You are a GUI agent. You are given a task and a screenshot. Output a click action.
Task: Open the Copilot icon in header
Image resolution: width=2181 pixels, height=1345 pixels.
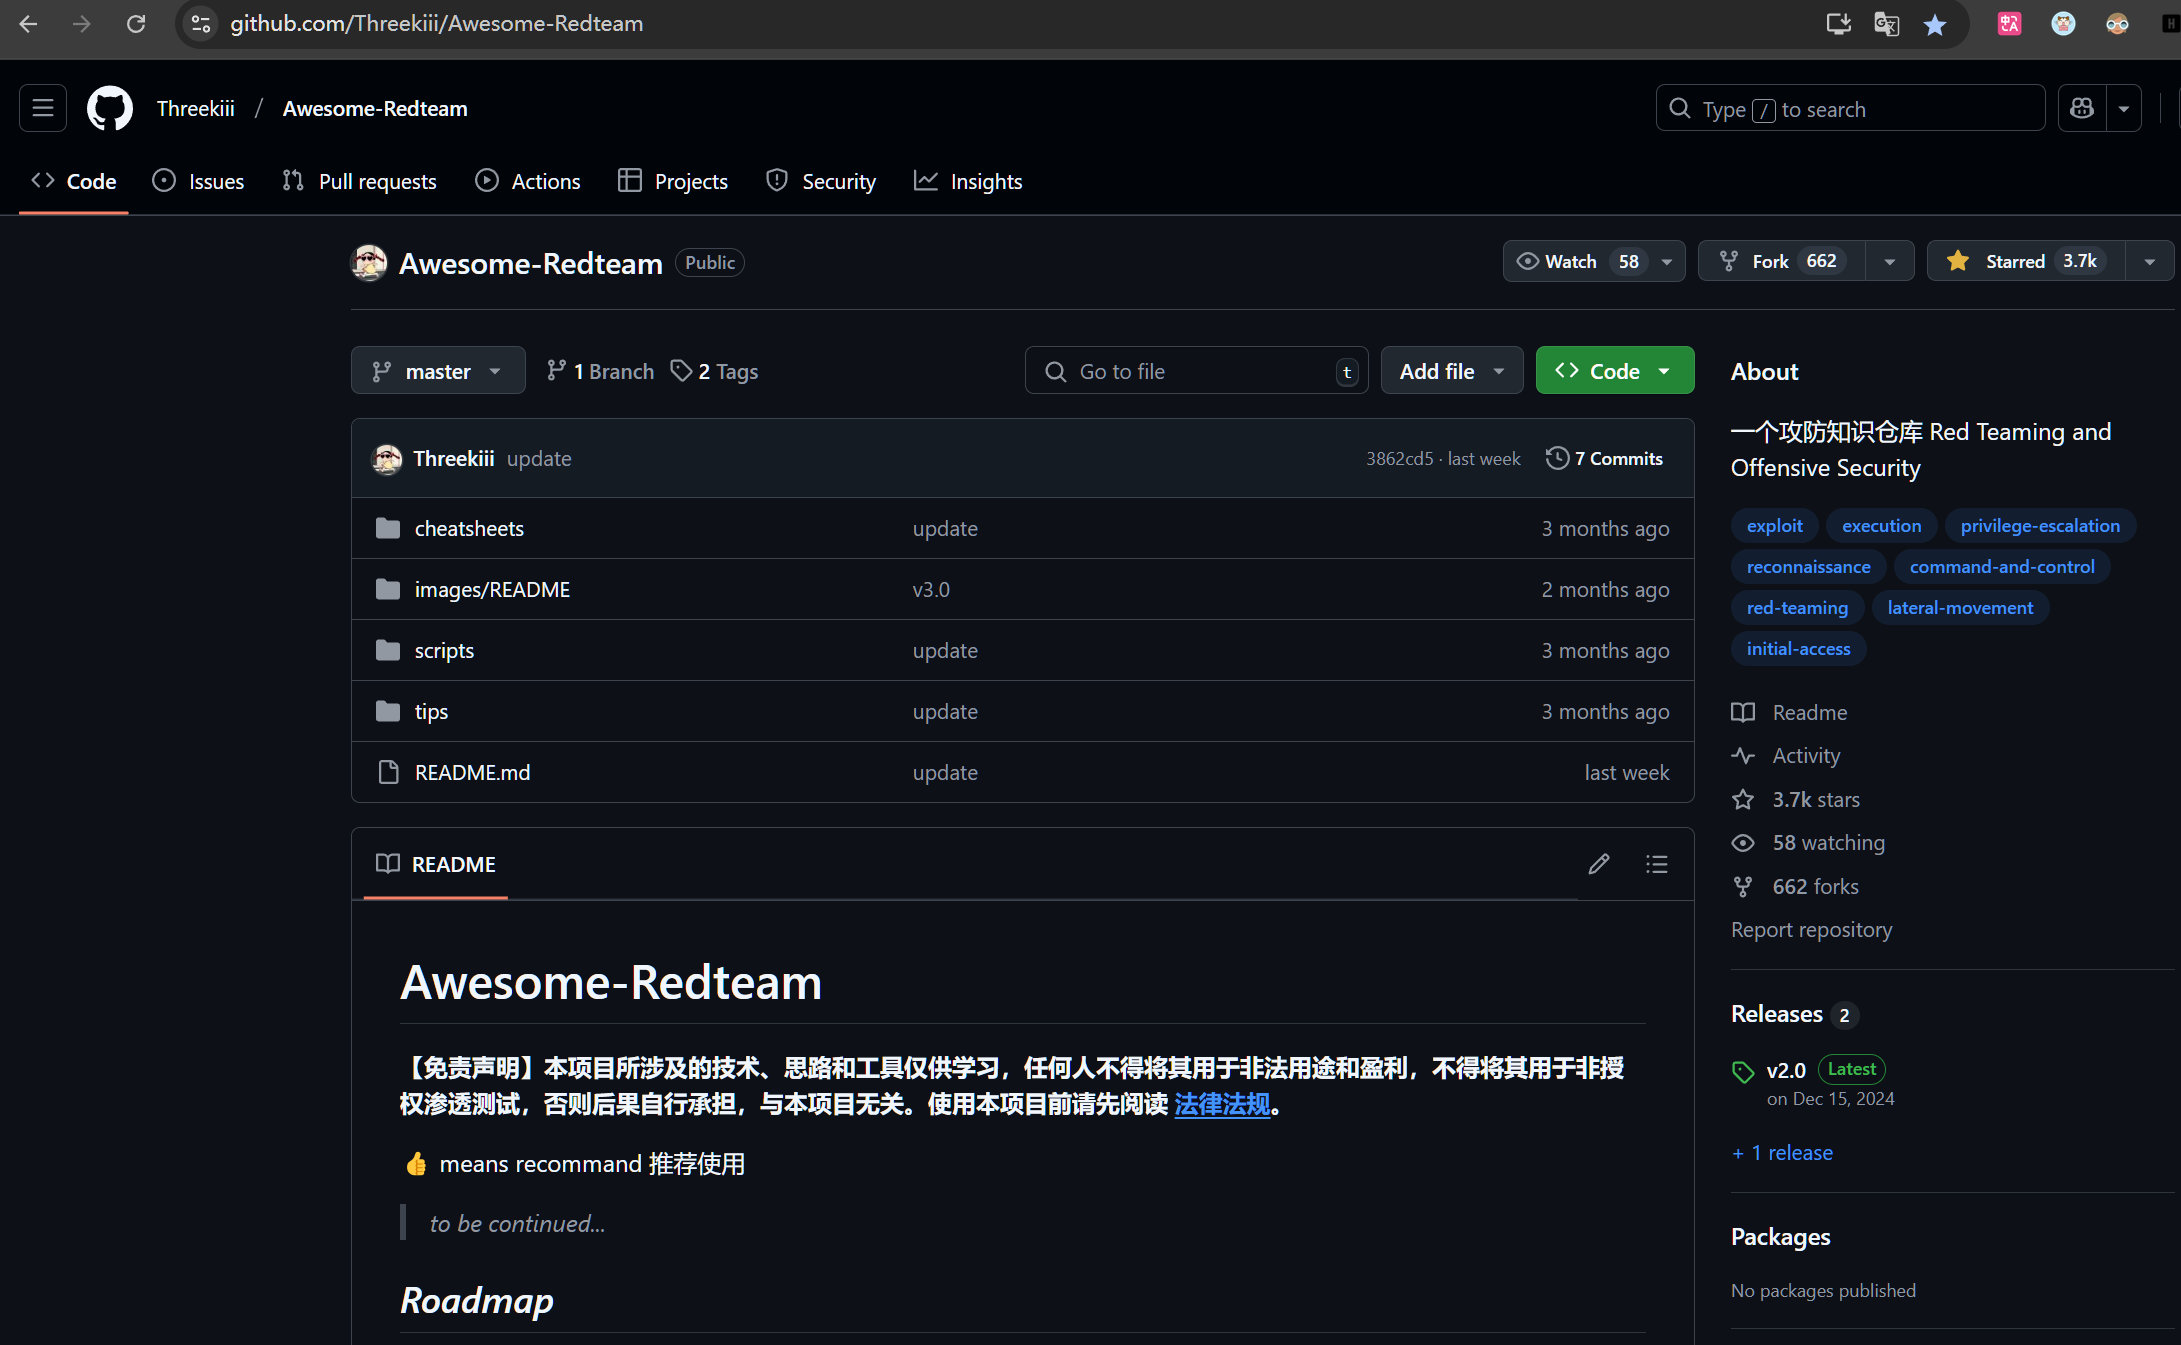click(2082, 108)
